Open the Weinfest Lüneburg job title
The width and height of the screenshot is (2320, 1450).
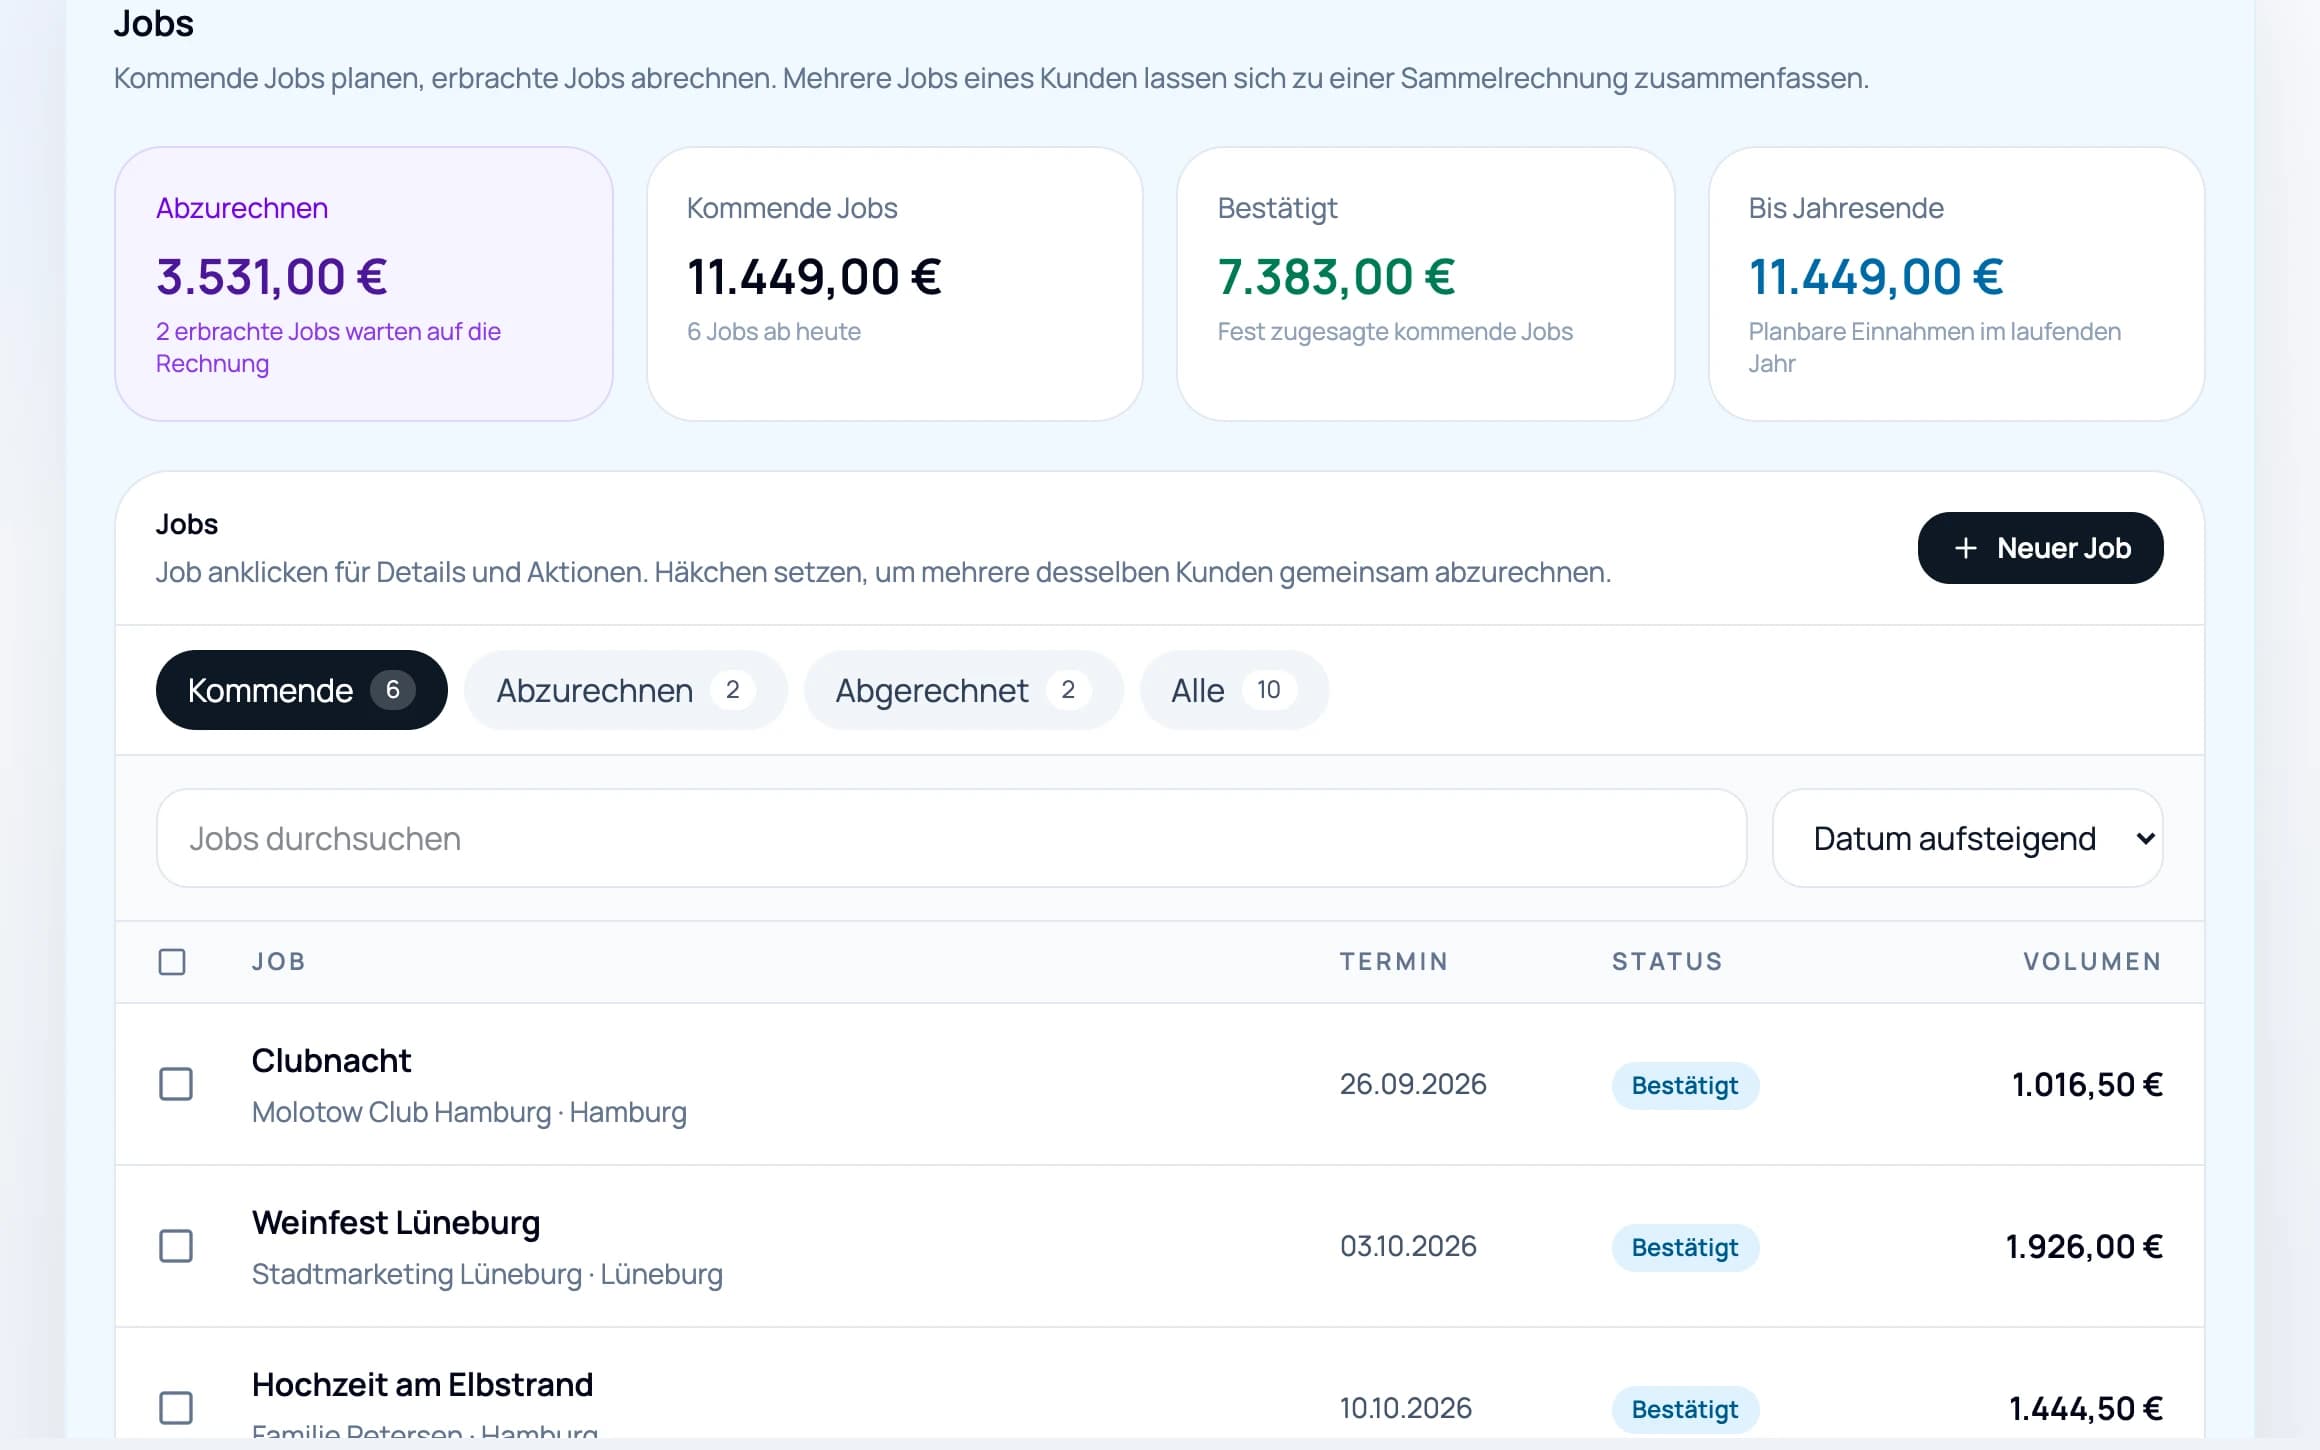click(x=396, y=1222)
